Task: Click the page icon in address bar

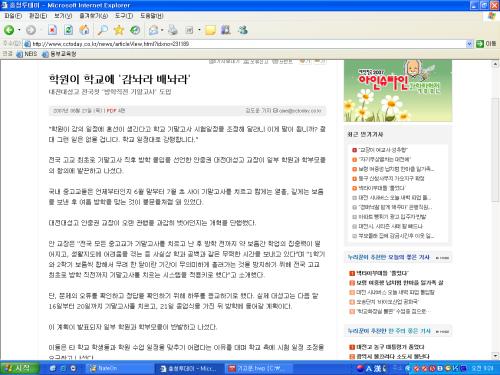Action: (28, 44)
